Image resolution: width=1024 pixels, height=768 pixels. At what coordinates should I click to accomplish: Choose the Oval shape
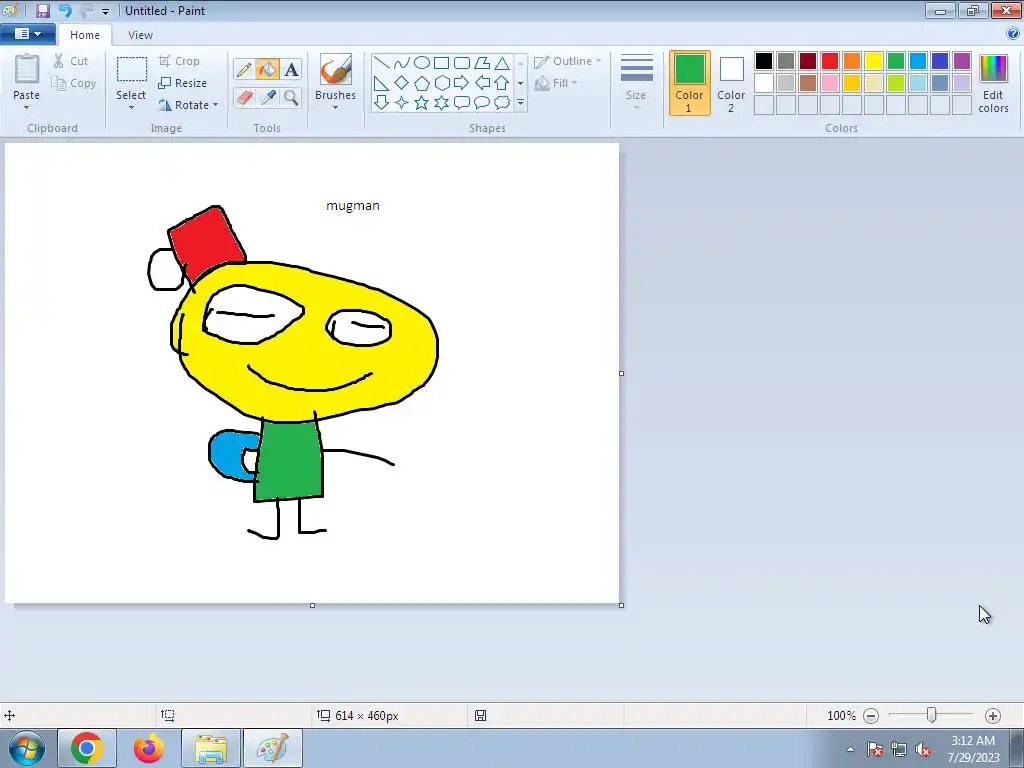click(x=422, y=63)
